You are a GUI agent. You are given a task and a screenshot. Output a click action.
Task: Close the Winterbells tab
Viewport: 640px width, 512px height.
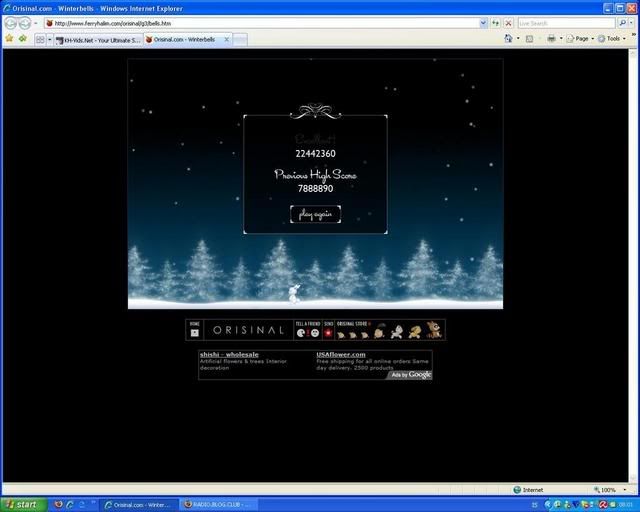click(x=227, y=40)
